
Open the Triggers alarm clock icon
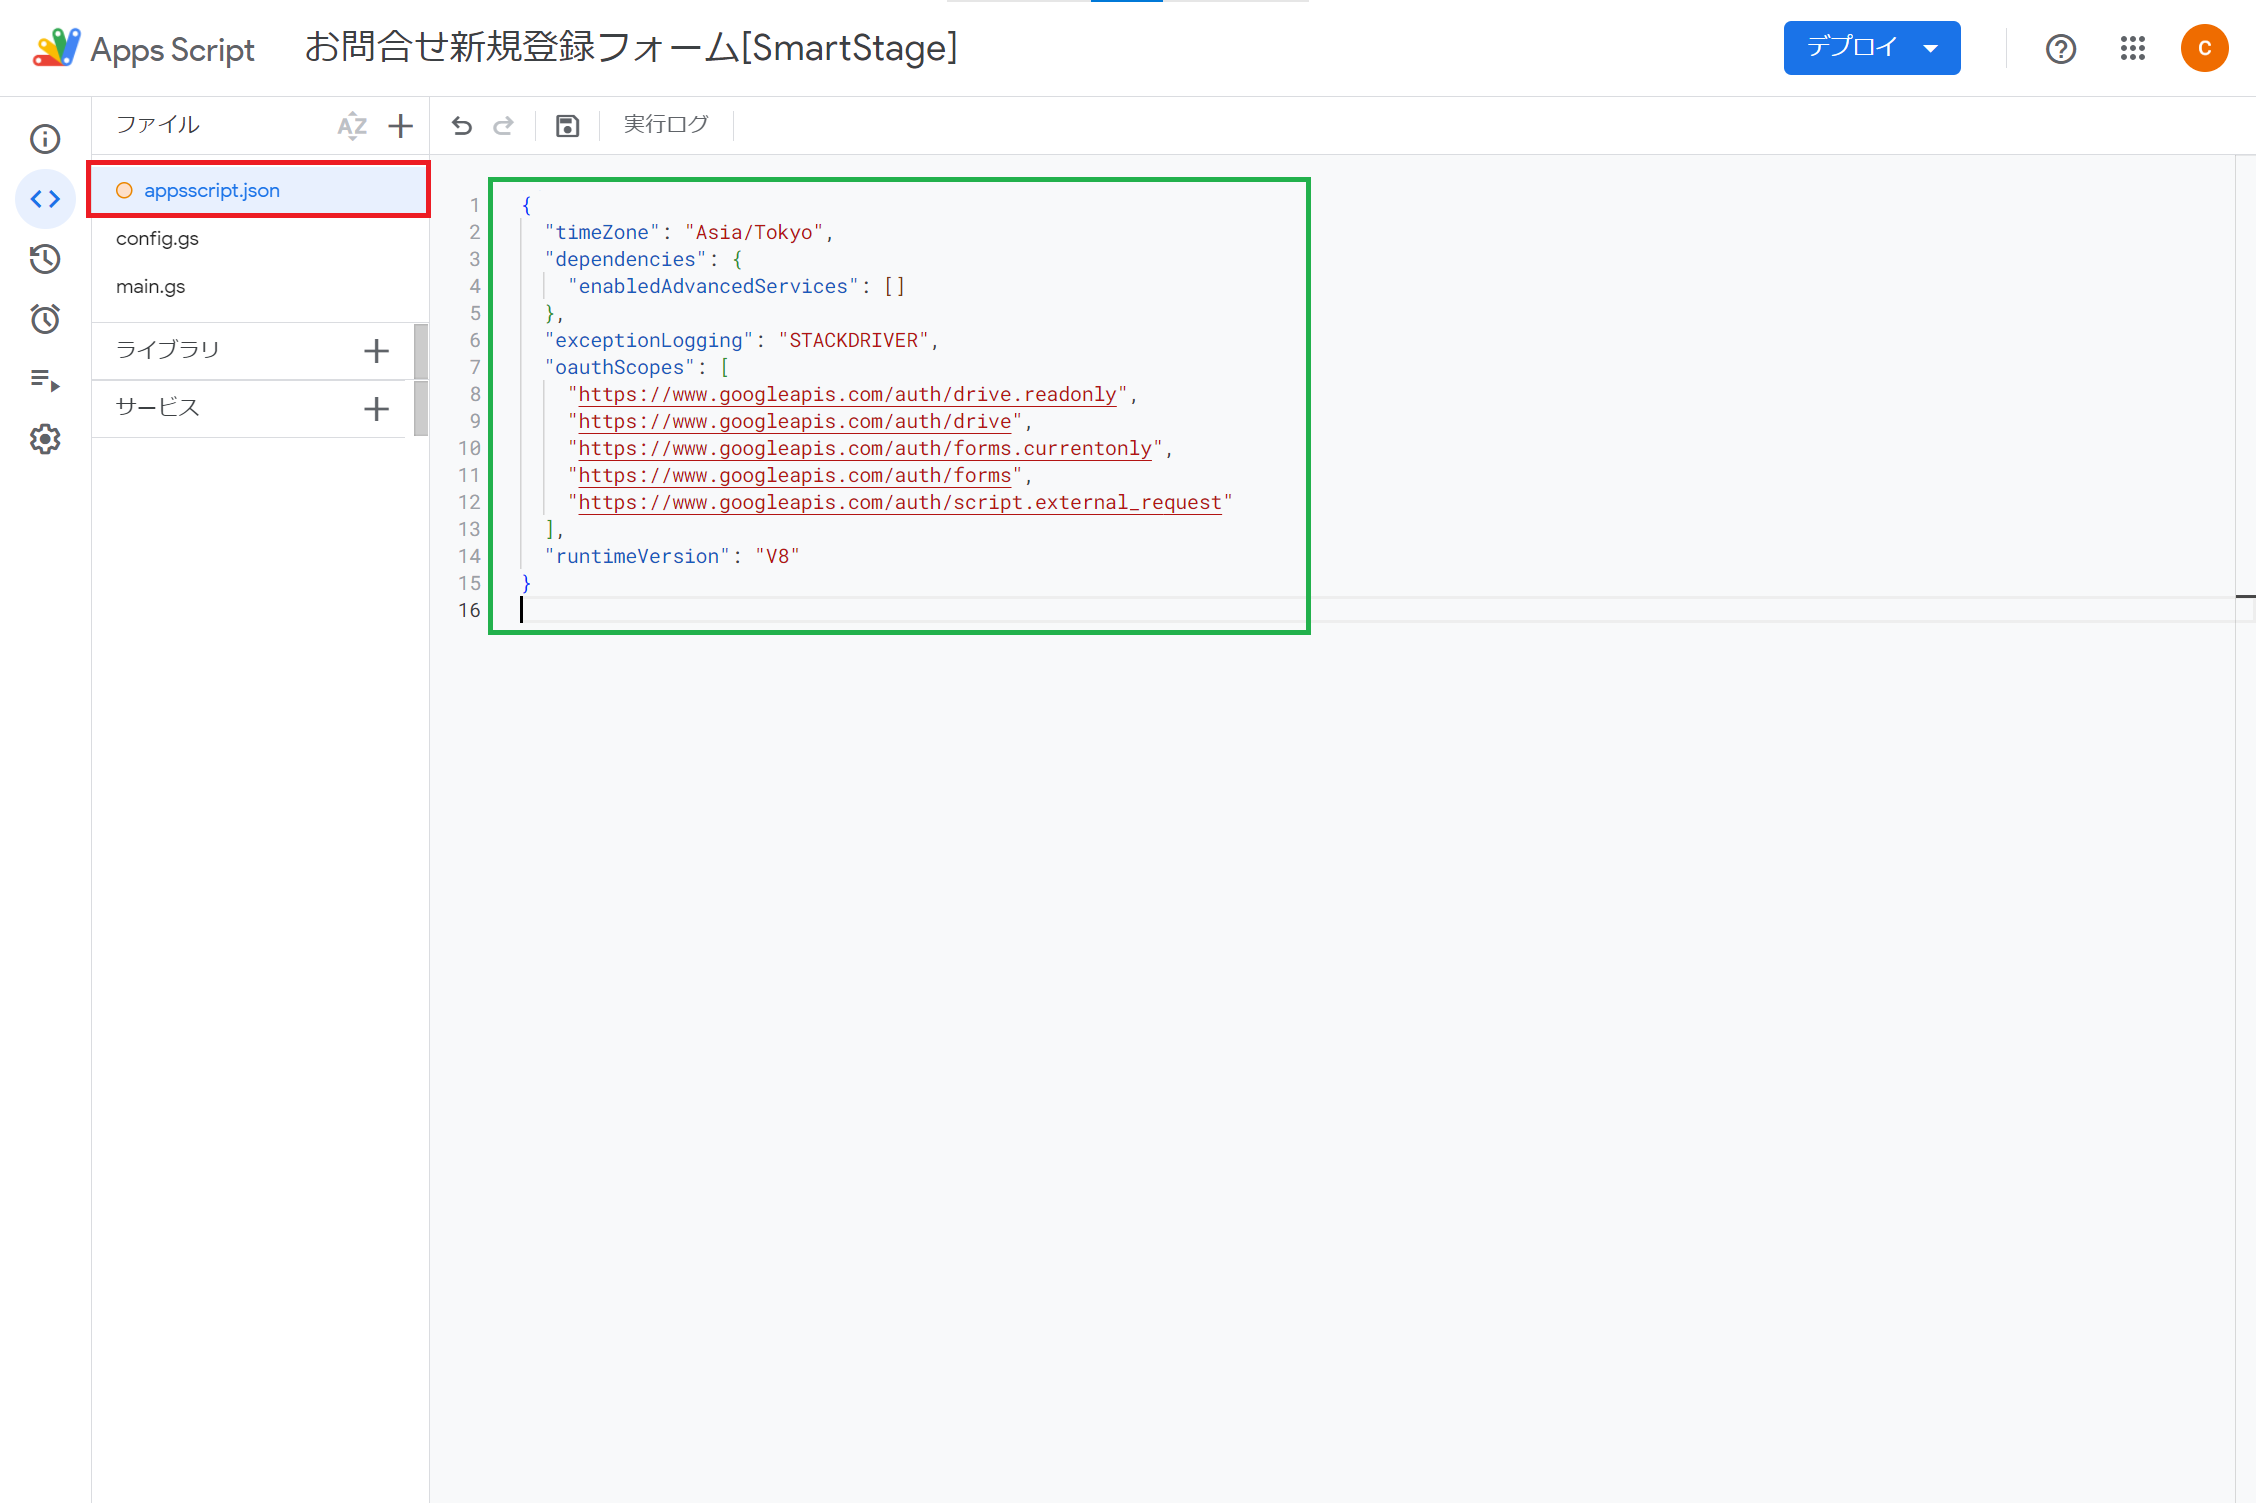pos(45,319)
